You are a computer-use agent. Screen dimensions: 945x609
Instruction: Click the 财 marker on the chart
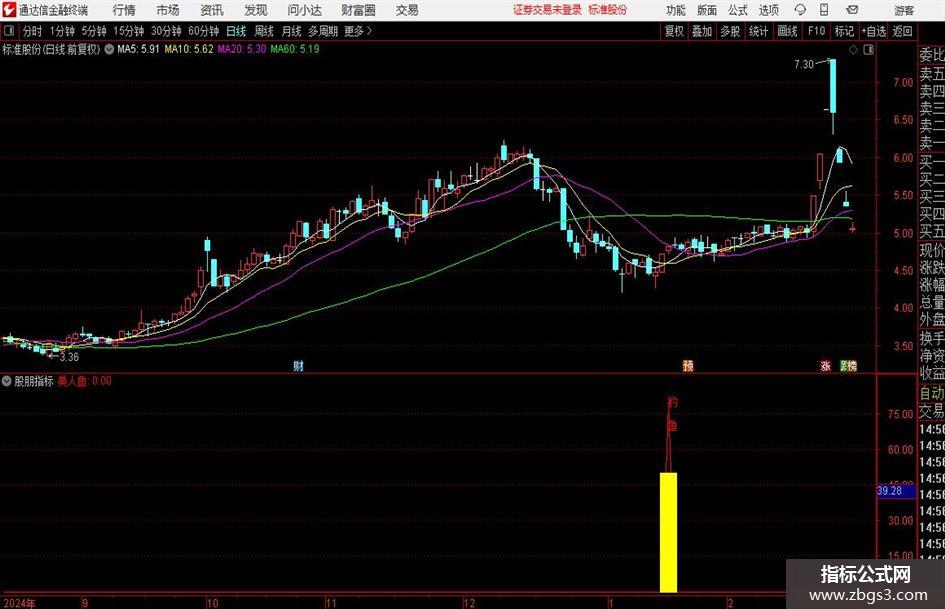[298, 365]
